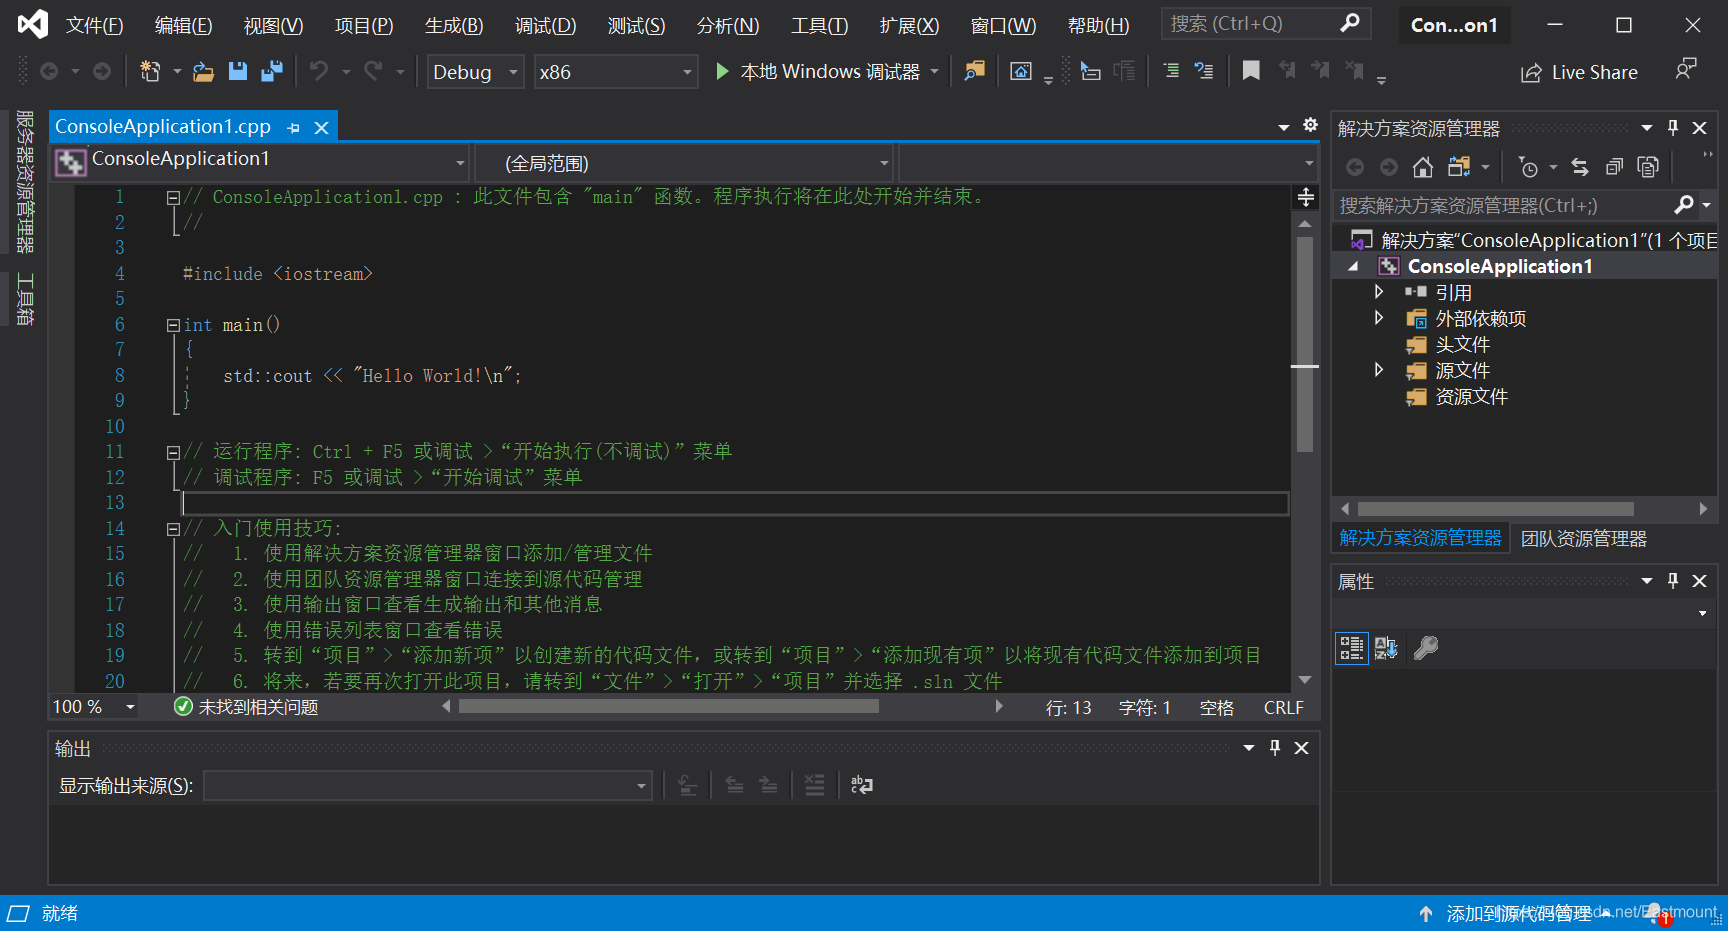Undo the last edit

[x=319, y=71]
